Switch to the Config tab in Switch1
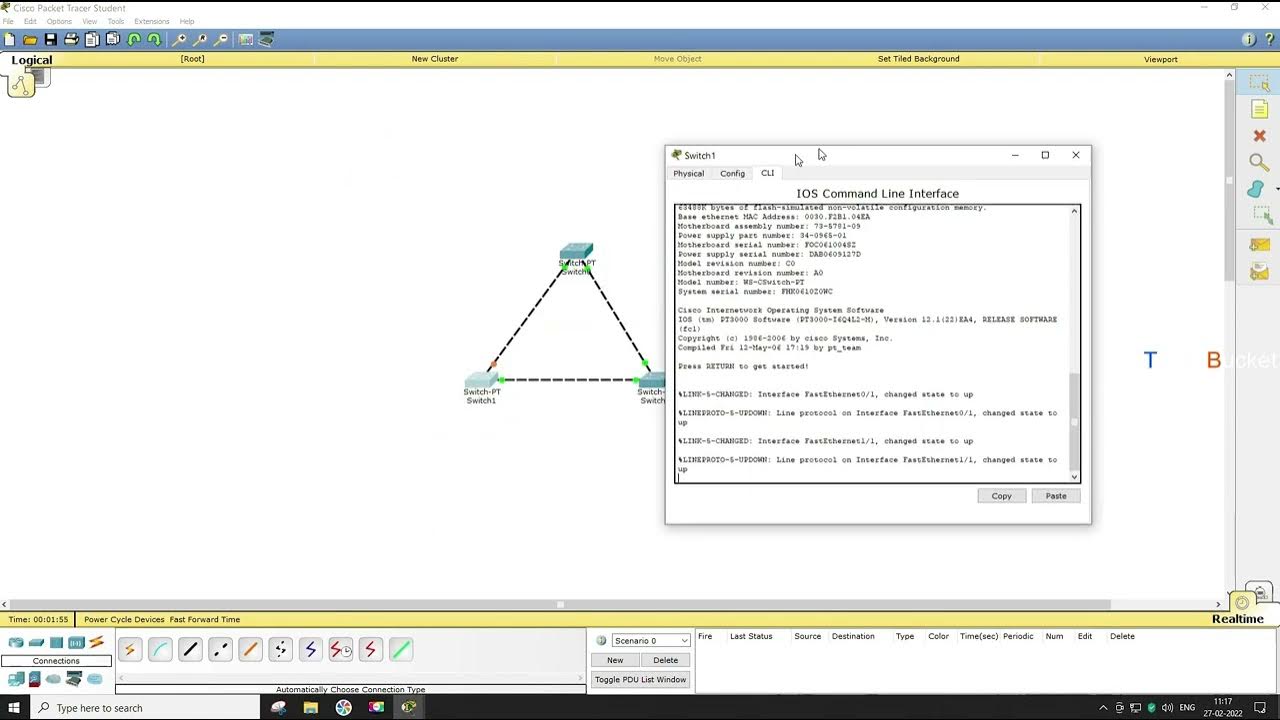1280x720 pixels. coord(732,173)
